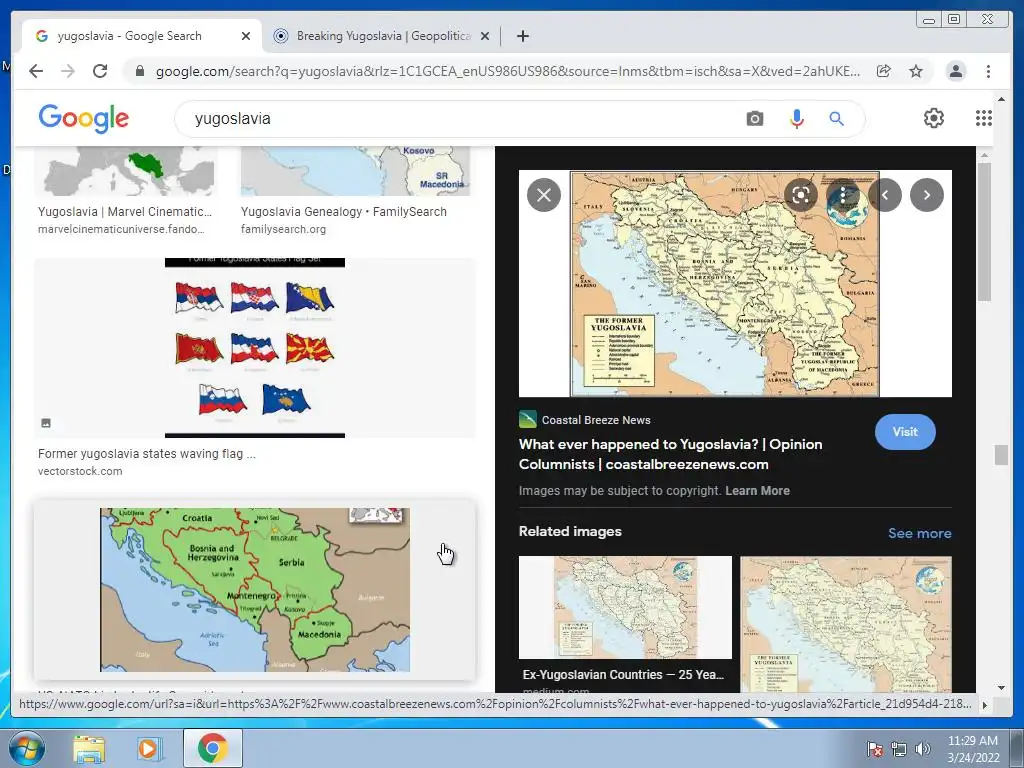1024x768 pixels.
Task: Click the Chrome taskbar button
Action: pyautogui.click(x=213, y=748)
